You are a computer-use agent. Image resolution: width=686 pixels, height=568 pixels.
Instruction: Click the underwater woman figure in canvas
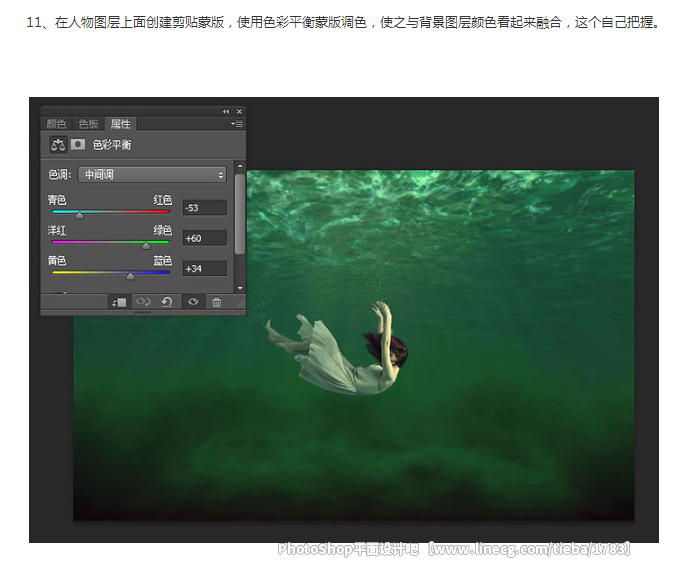pos(337,348)
